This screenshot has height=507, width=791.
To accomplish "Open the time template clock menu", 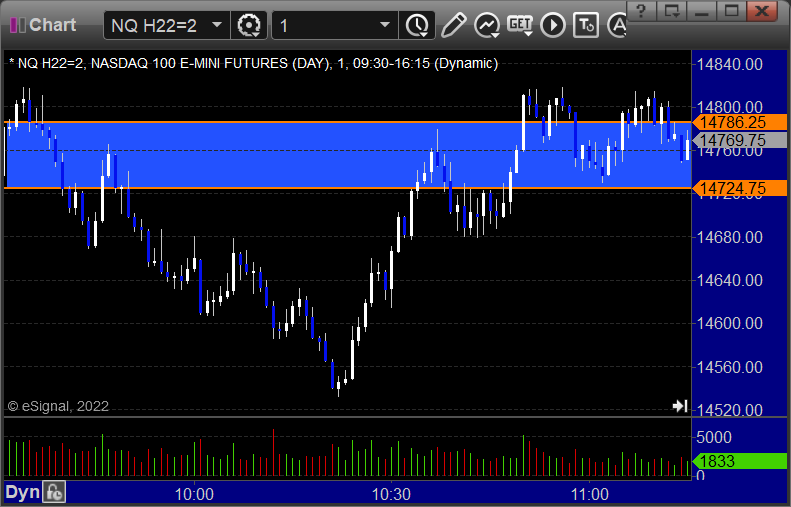I will click(x=417, y=25).
